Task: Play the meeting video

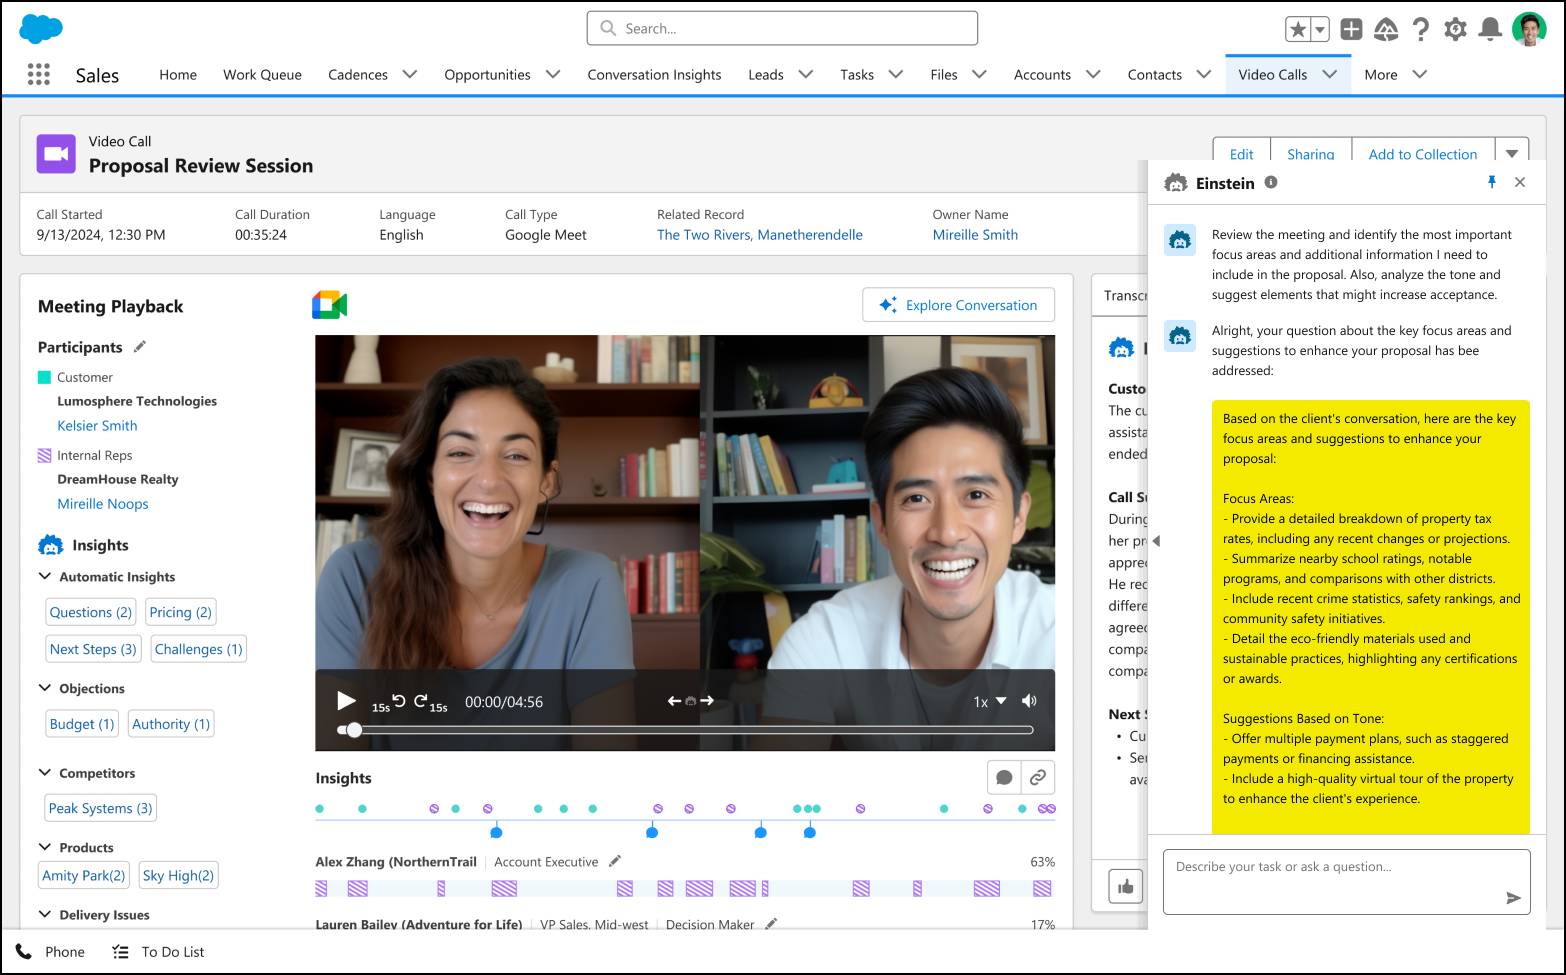Action: pyautogui.click(x=346, y=701)
